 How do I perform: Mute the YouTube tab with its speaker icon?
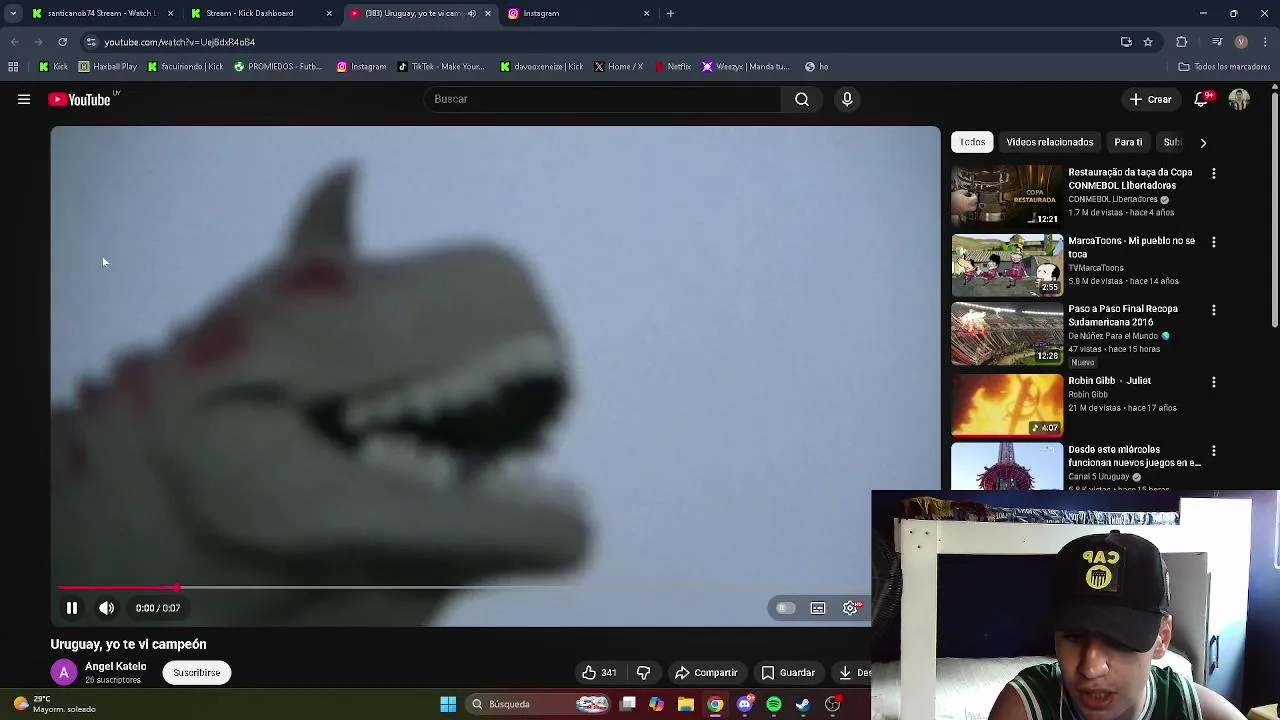(x=472, y=13)
